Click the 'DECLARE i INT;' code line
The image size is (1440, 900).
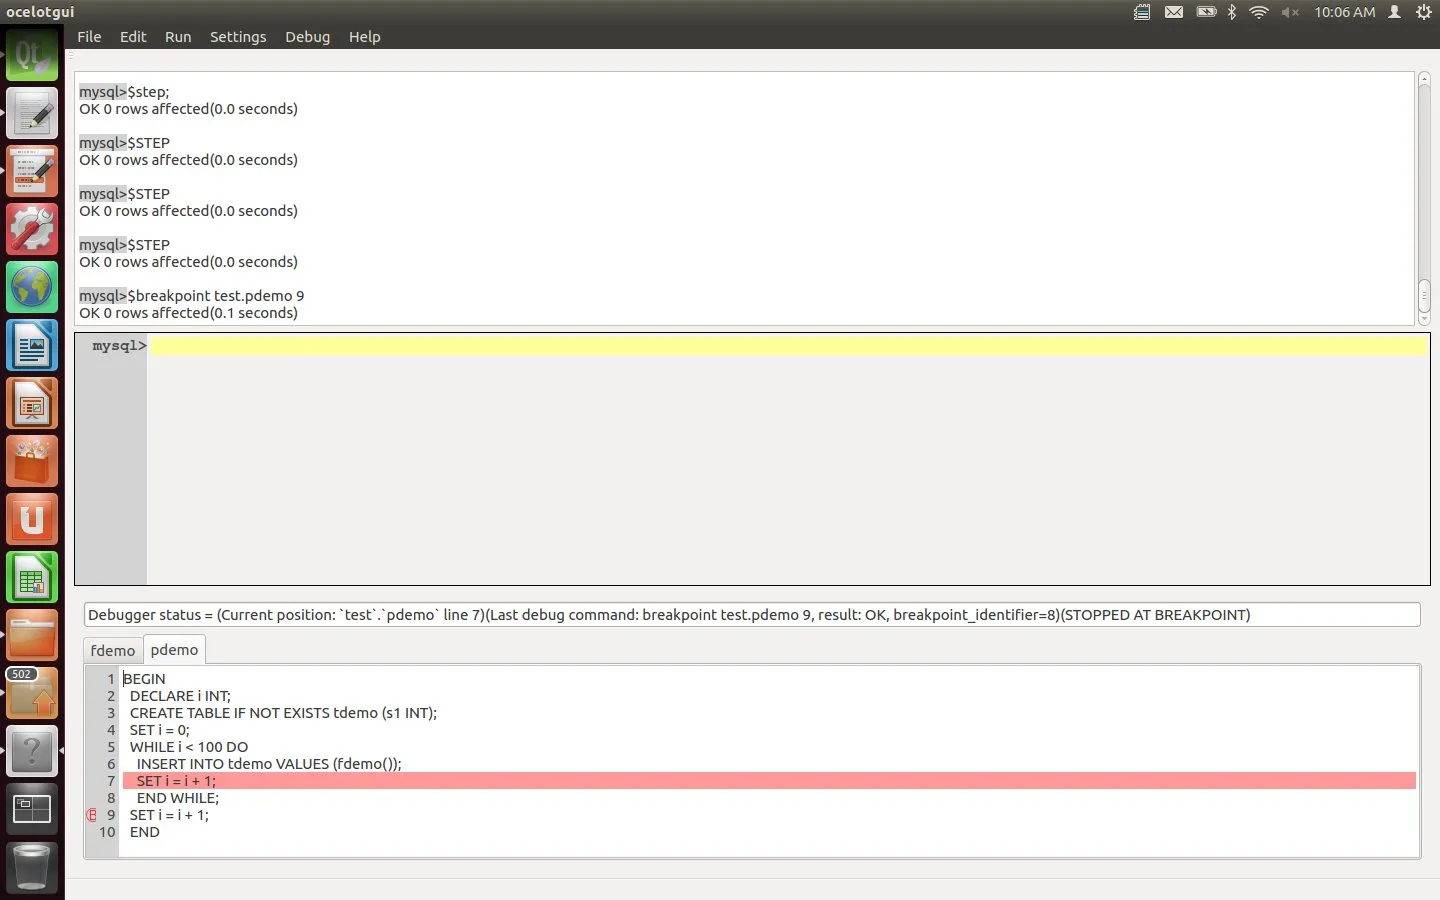click(x=180, y=696)
